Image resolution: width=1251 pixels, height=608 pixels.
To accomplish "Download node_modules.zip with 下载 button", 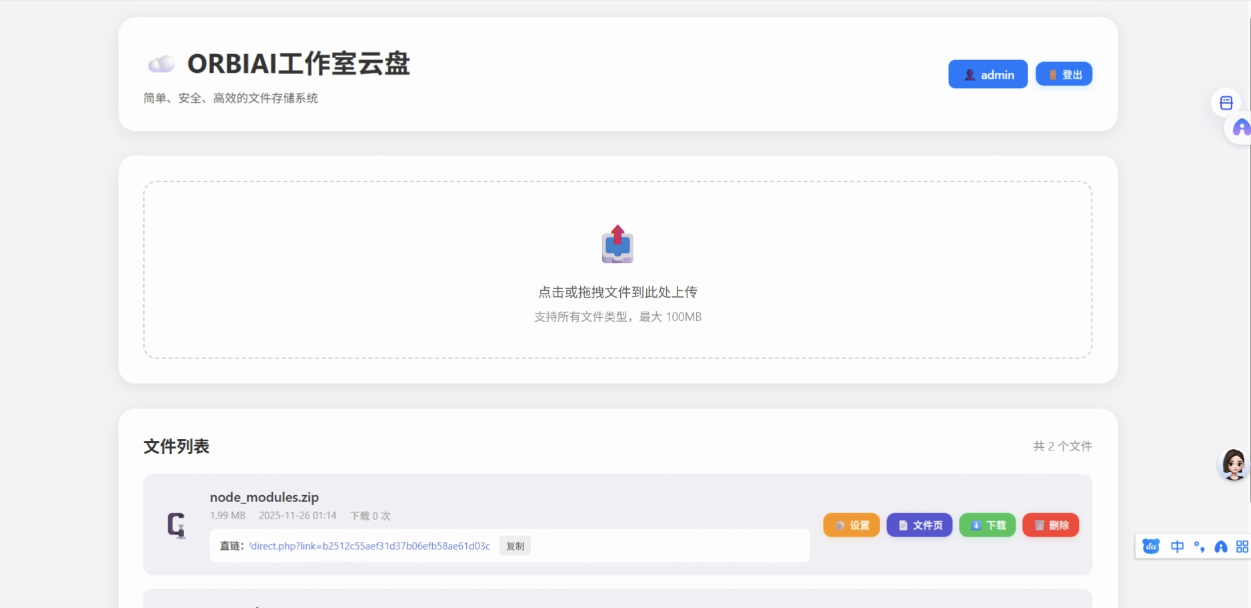I will coord(987,525).
